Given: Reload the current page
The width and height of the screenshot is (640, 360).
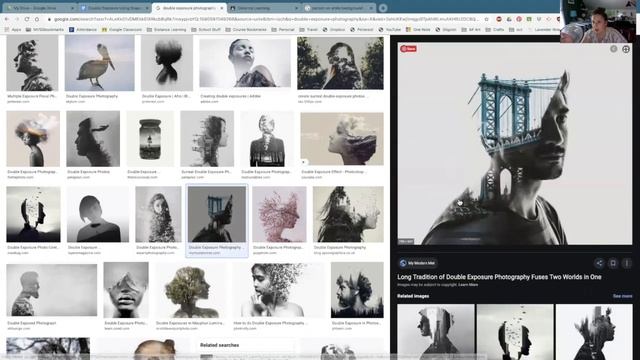Looking at the screenshot, I should 27,19.
